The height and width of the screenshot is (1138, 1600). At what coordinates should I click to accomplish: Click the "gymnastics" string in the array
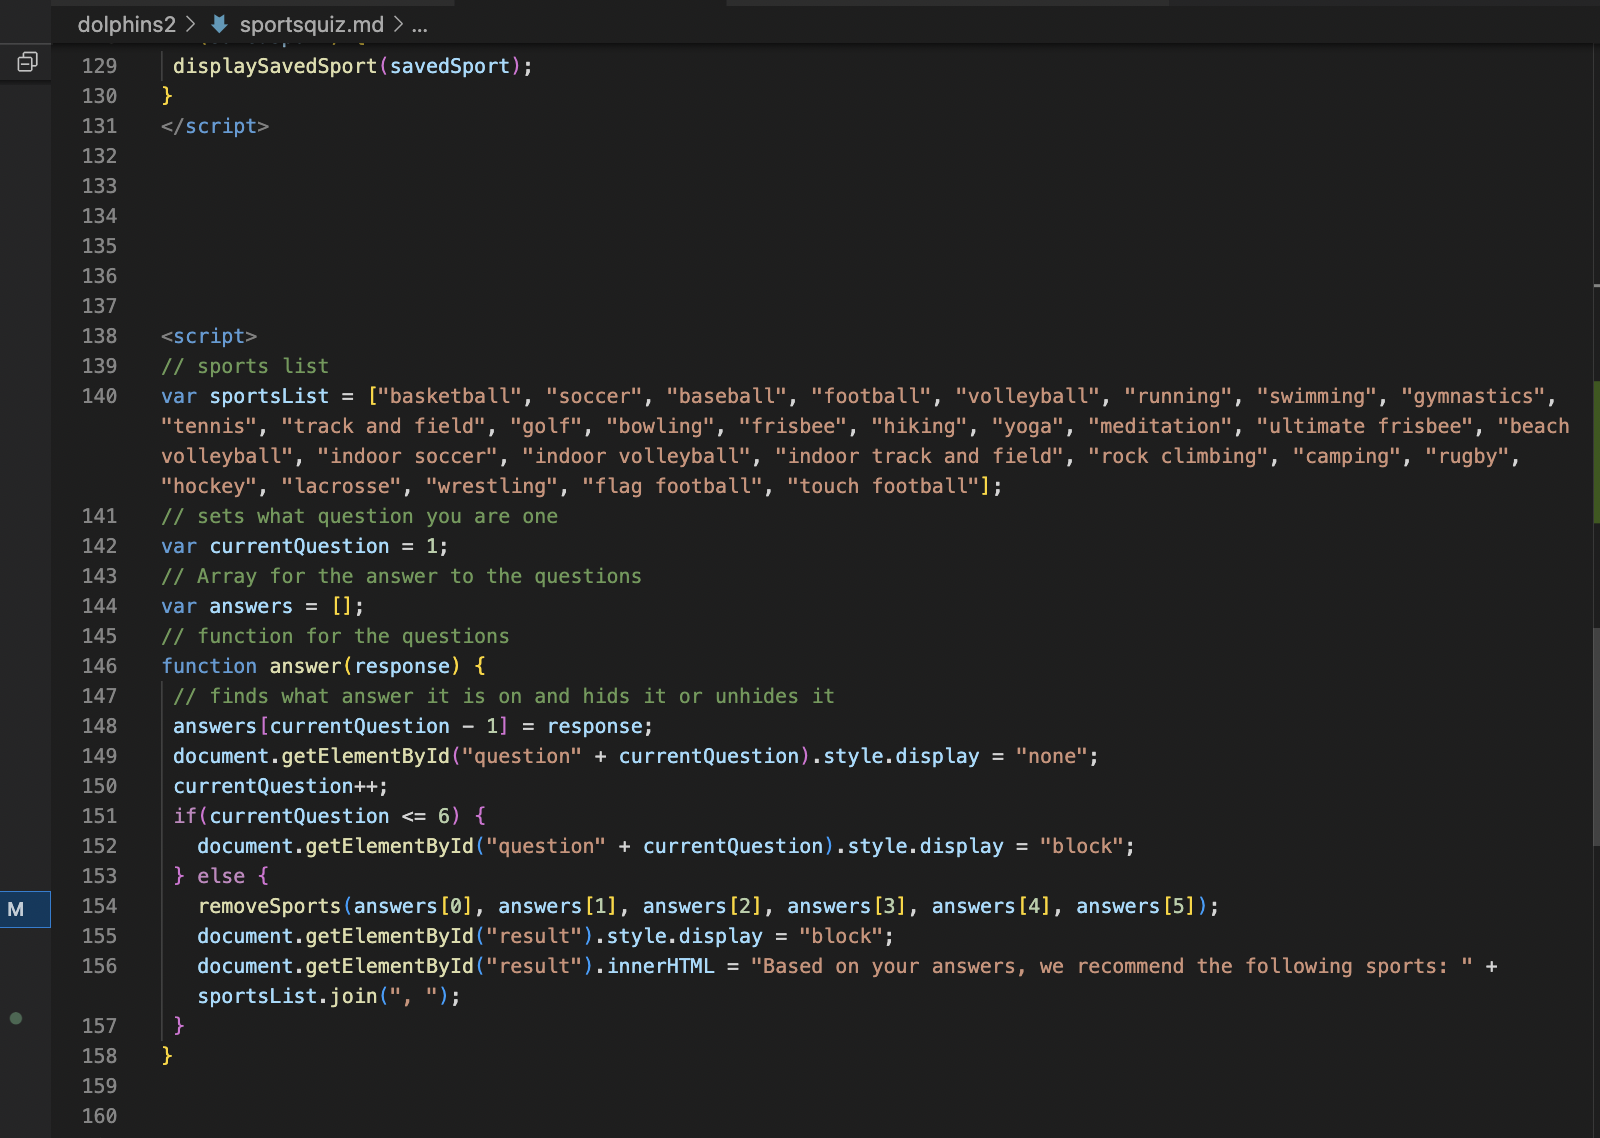click(x=1473, y=396)
